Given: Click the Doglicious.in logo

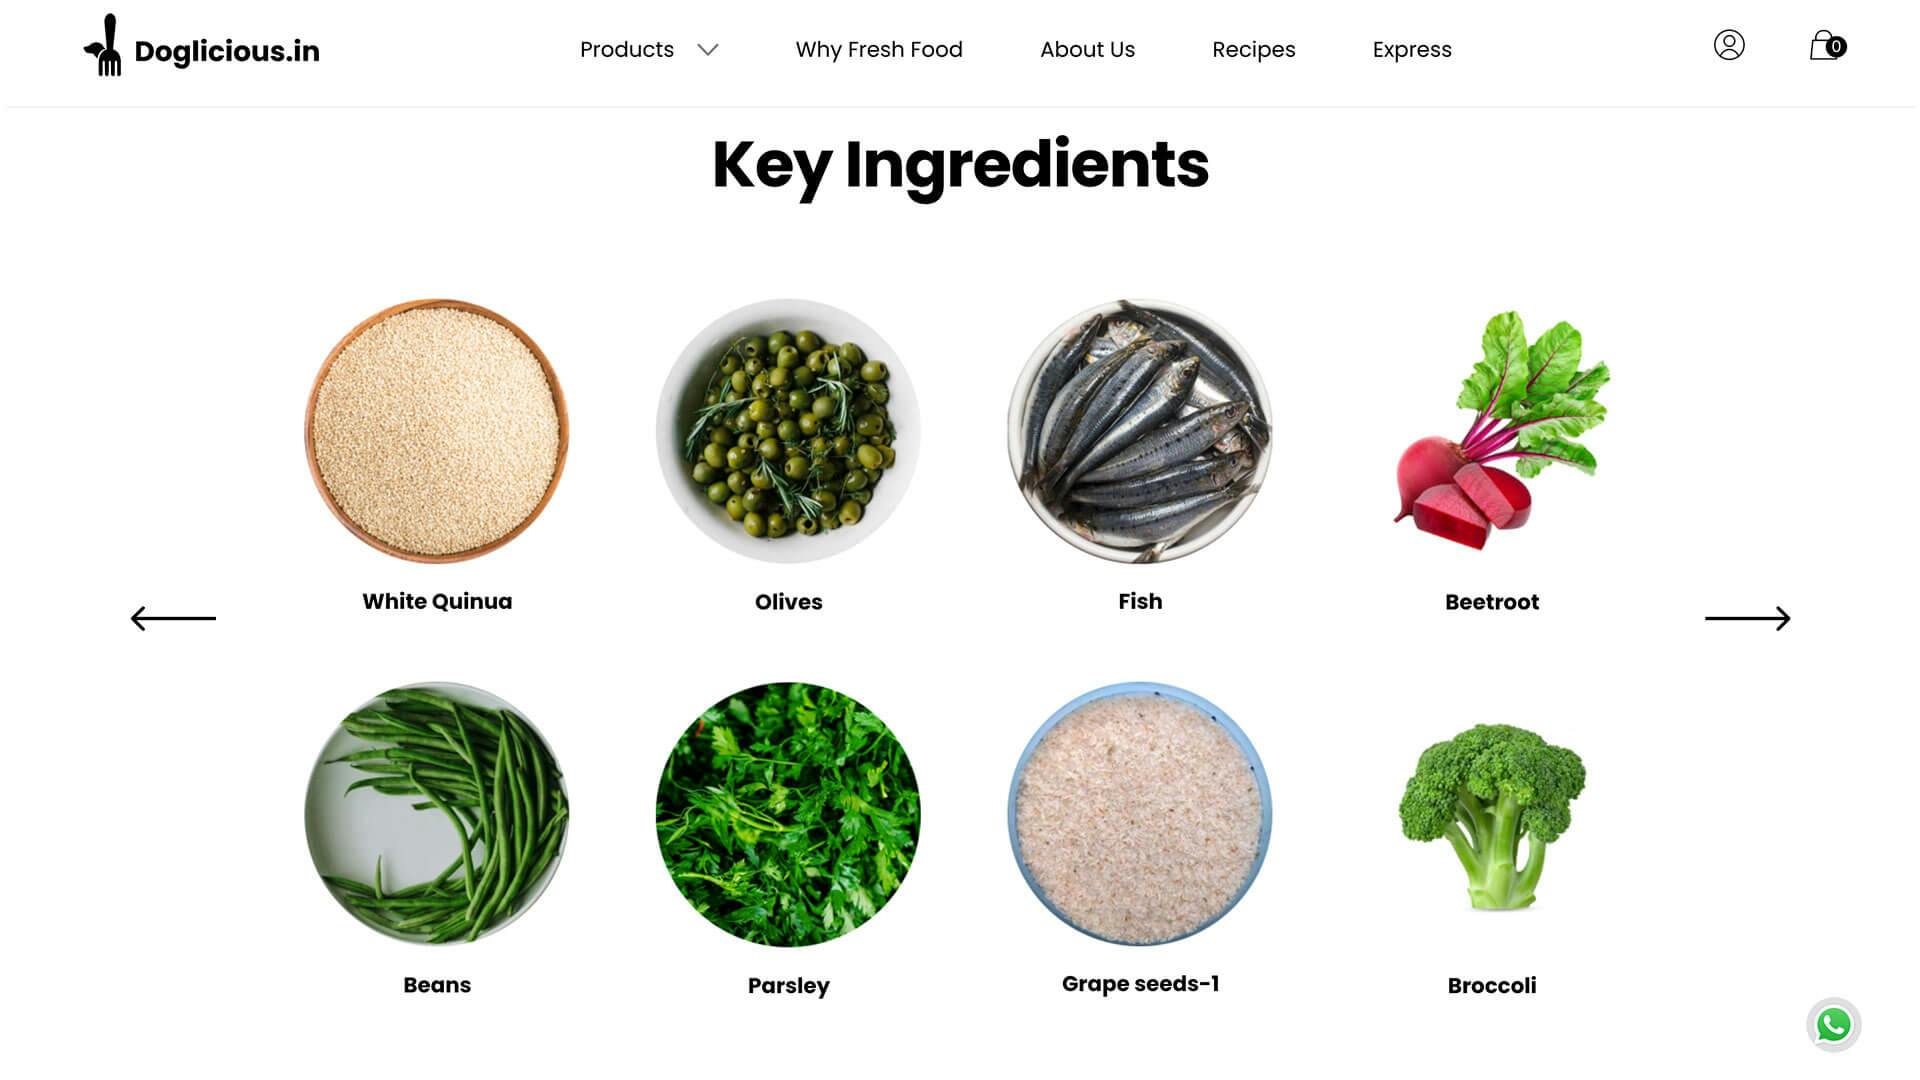Looking at the screenshot, I should (201, 47).
